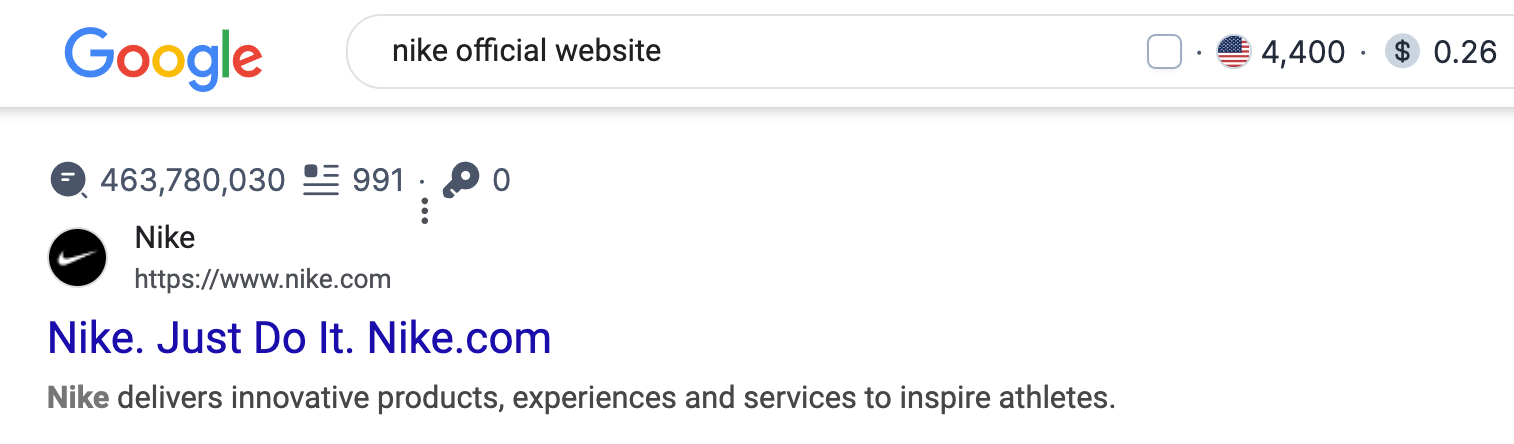Click the US flag volume icon

click(x=1233, y=52)
